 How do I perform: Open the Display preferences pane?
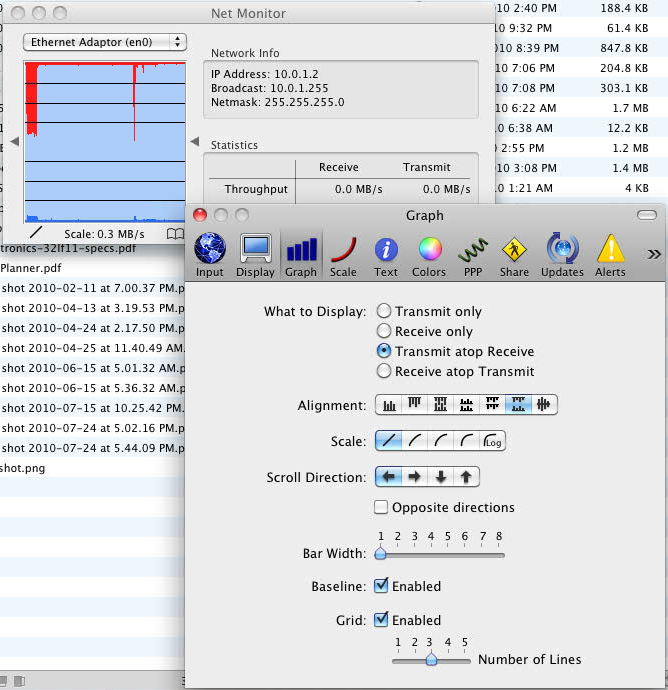[255, 255]
